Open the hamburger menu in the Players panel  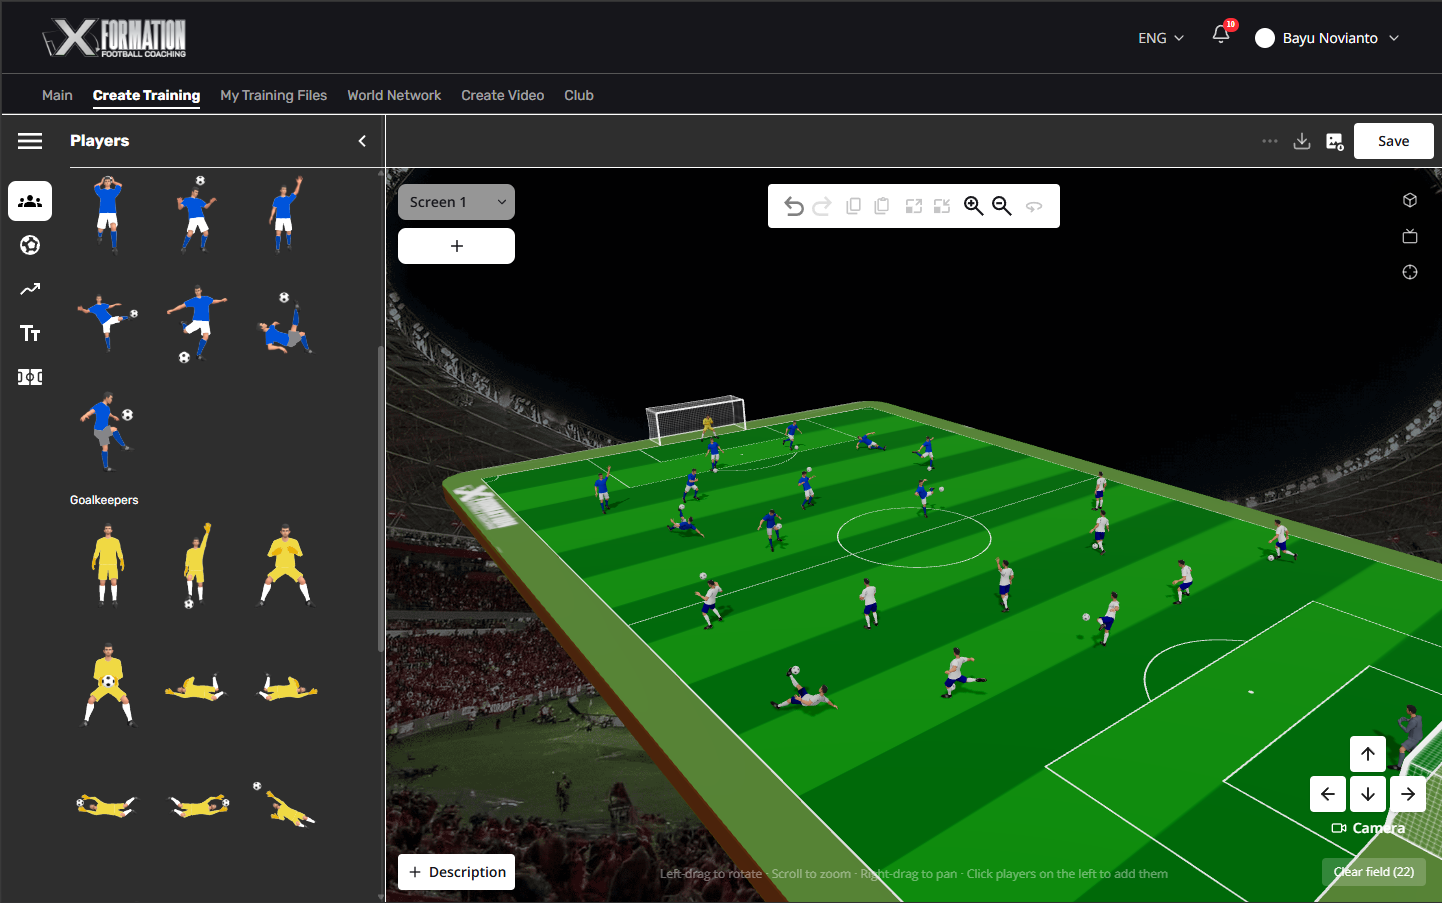click(30, 141)
